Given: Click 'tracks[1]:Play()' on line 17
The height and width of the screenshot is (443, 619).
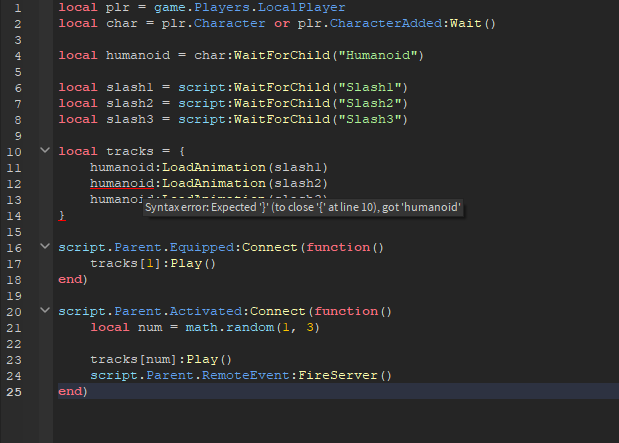Looking at the screenshot, I should click(x=153, y=263).
